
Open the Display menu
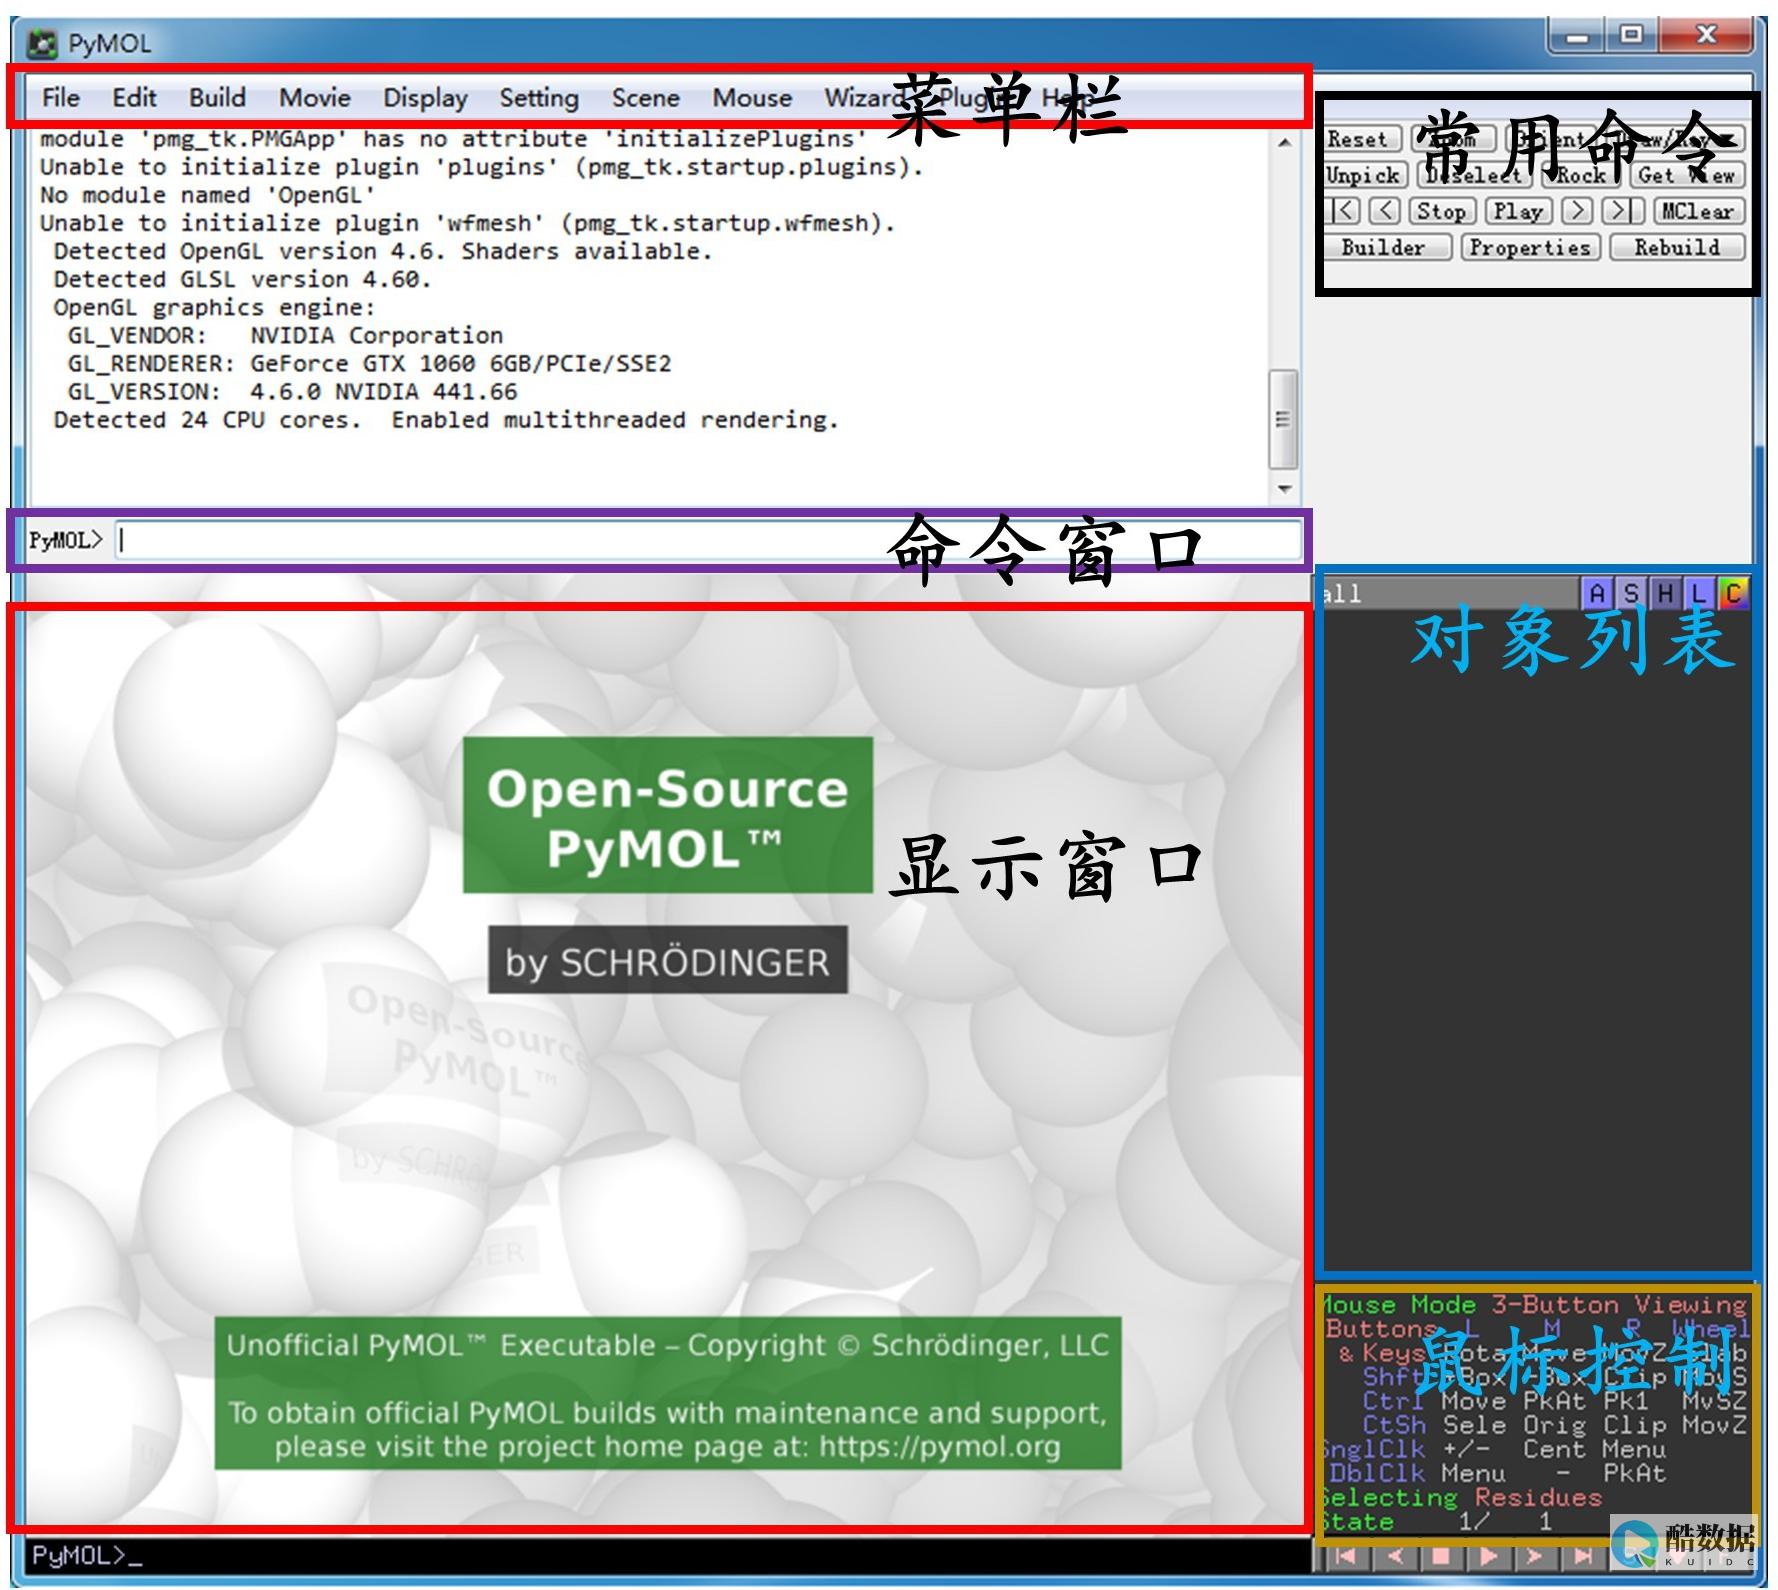425,97
